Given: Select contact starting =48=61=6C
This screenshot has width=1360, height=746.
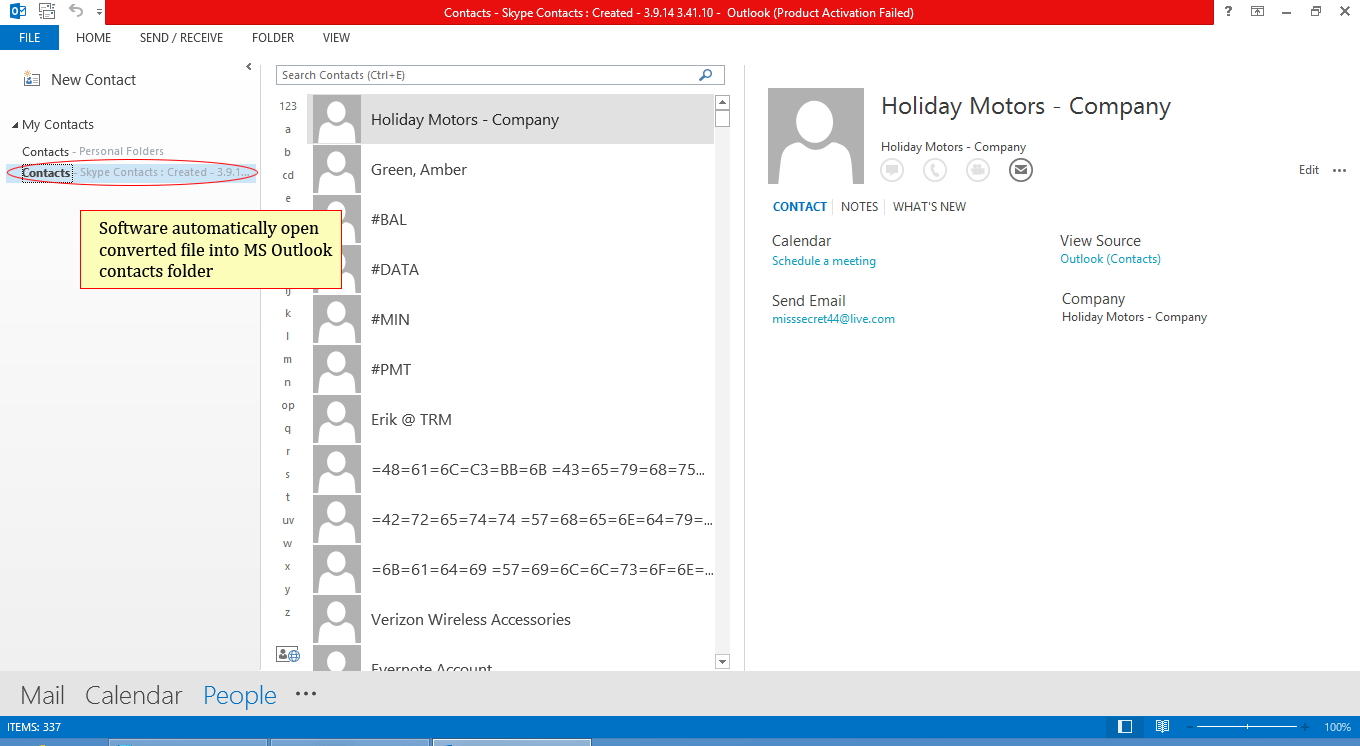Looking at the screenshot, I should (x=510, y=469).
